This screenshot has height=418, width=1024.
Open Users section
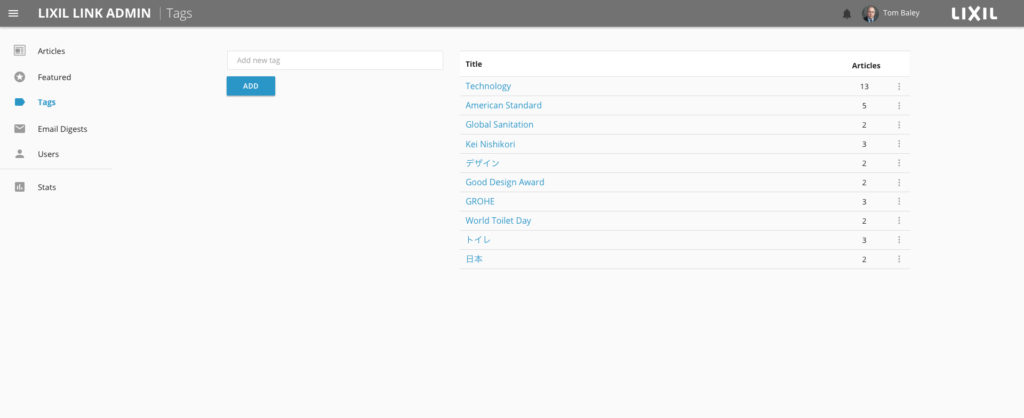(x=48, y=154)
